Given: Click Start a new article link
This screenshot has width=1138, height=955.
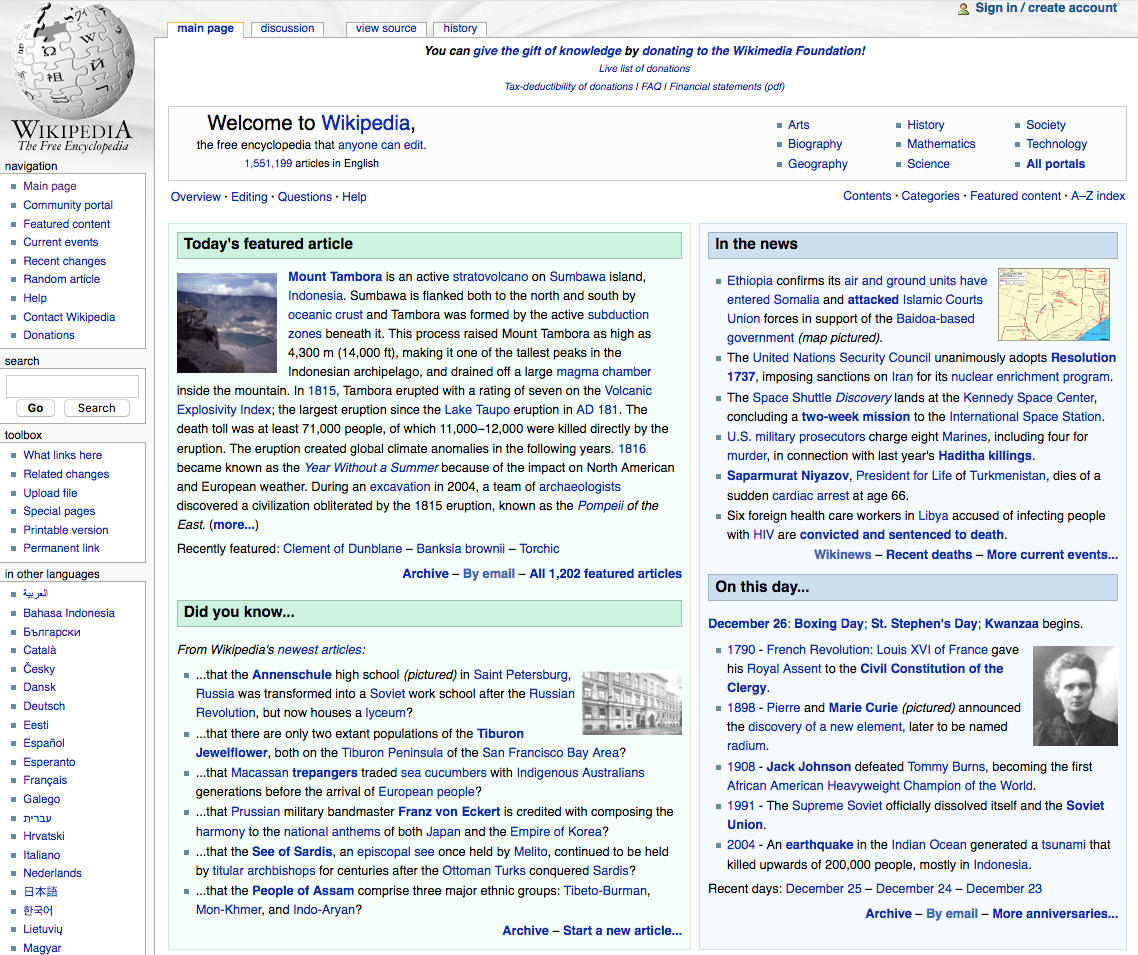Looking at the screenshot, I should (x=622, y=930).
